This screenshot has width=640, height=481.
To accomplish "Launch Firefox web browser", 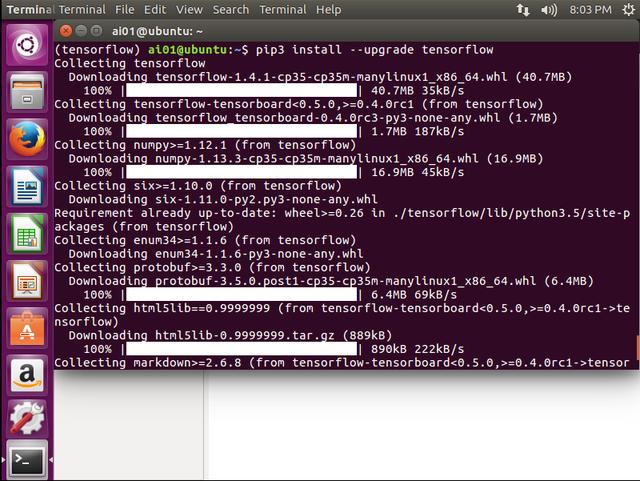I will click(x=27, y=139).
